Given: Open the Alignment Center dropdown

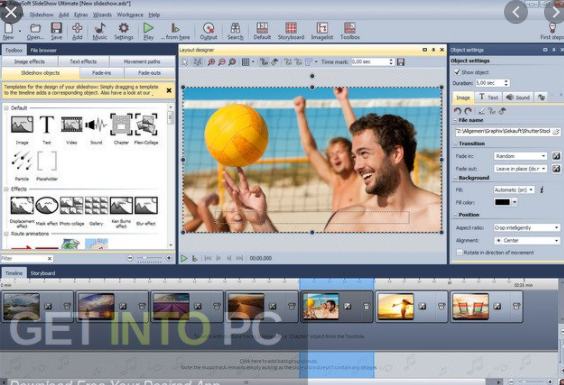Looking at the screenshot, I should point(526,240).
